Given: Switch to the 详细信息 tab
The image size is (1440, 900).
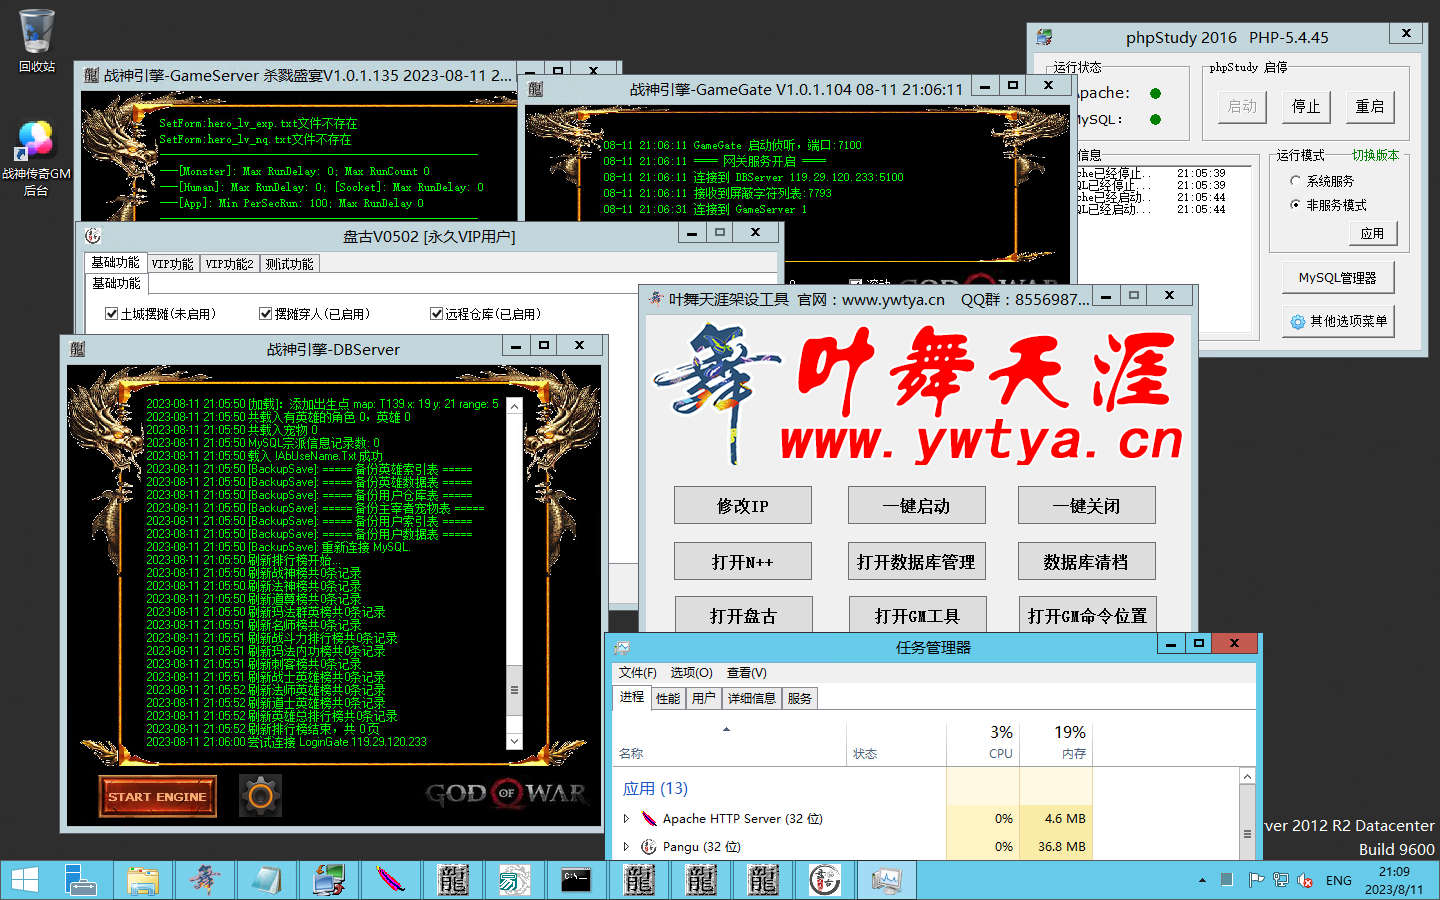Looking at the screenshot, I should (x=752, y=698).
